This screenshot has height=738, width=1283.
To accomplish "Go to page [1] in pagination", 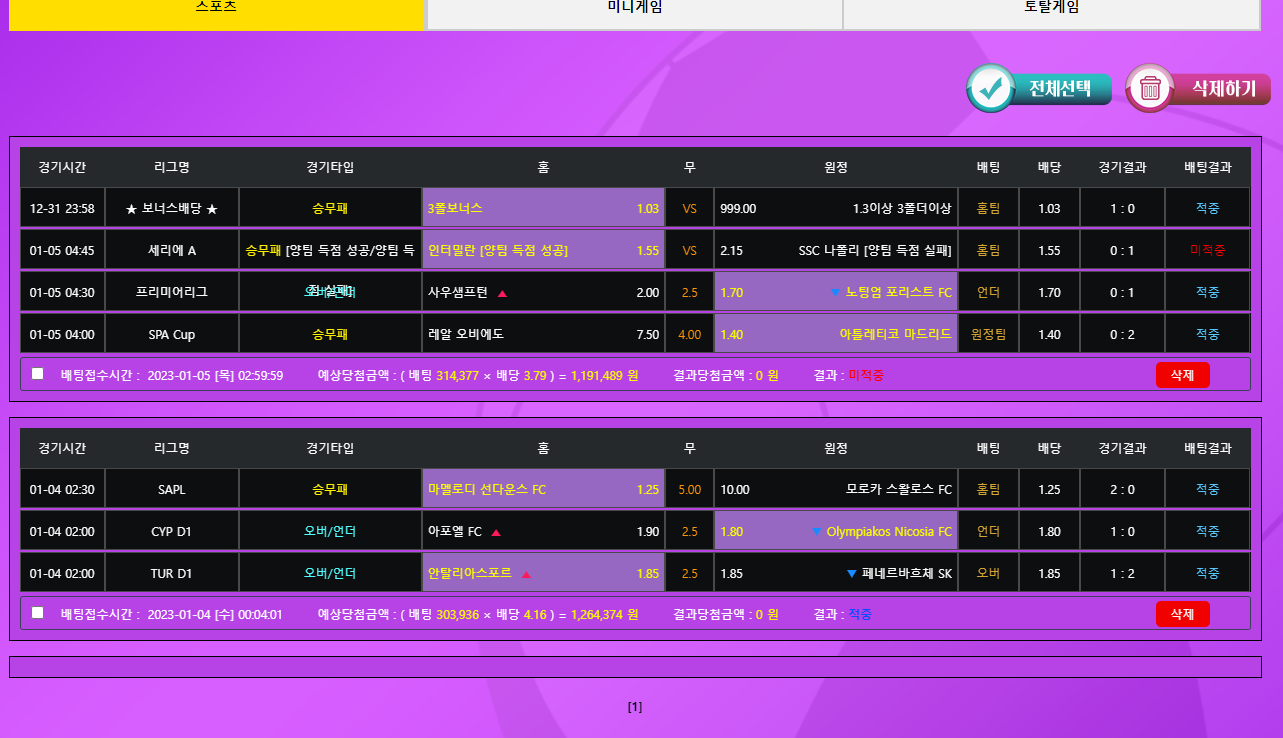I will [635, 707].
